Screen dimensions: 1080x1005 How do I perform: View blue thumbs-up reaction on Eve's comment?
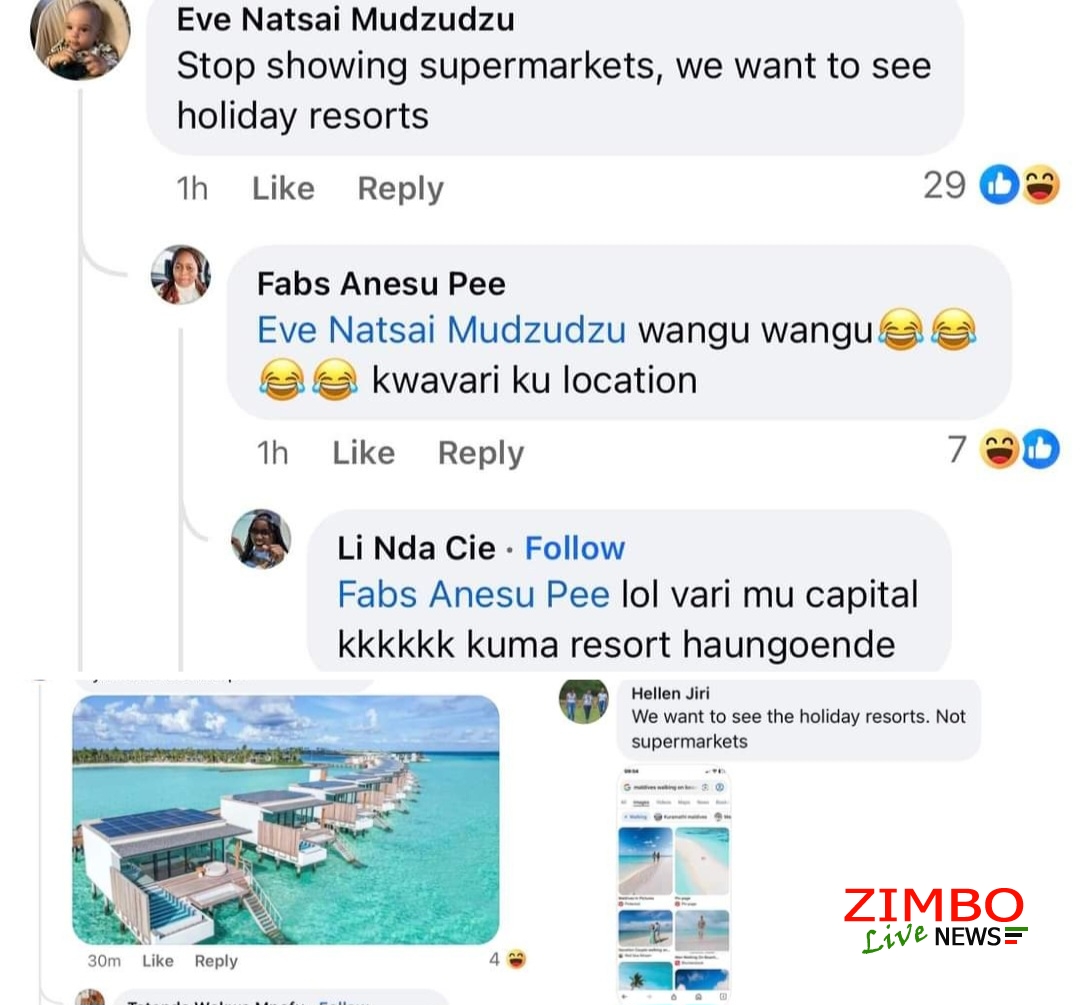999,185
